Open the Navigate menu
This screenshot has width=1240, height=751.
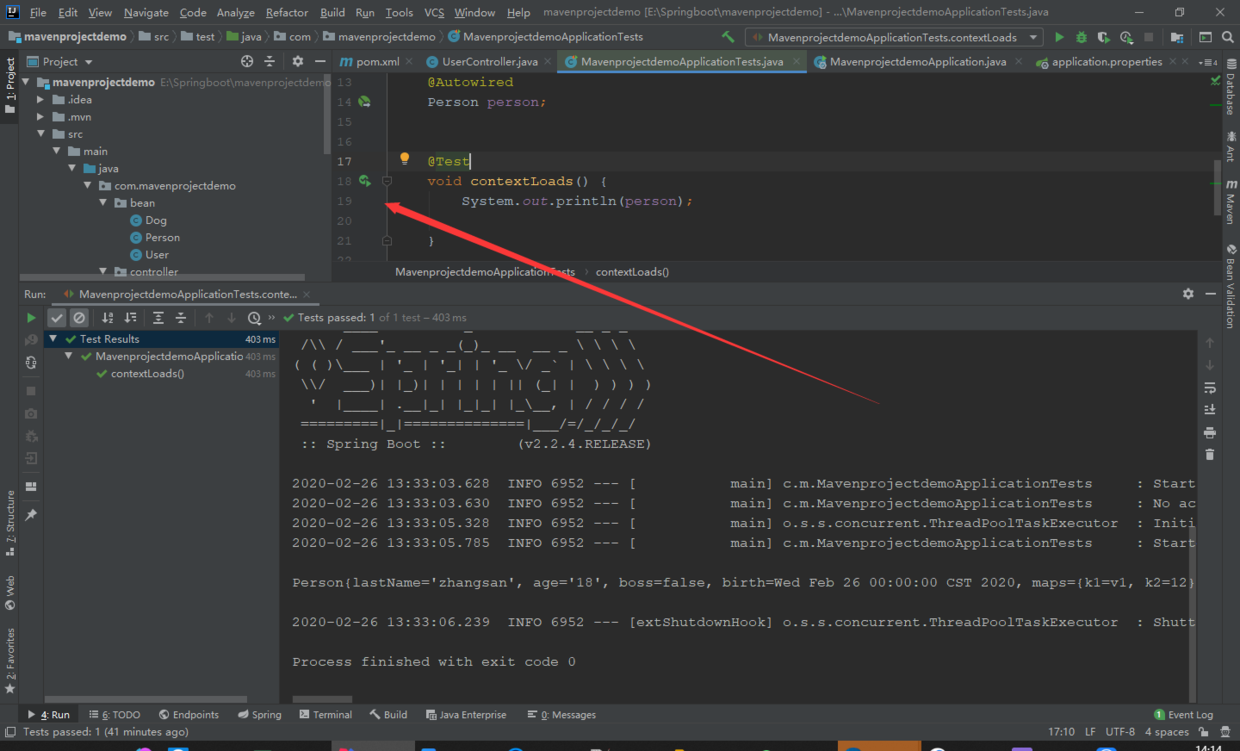146,12
